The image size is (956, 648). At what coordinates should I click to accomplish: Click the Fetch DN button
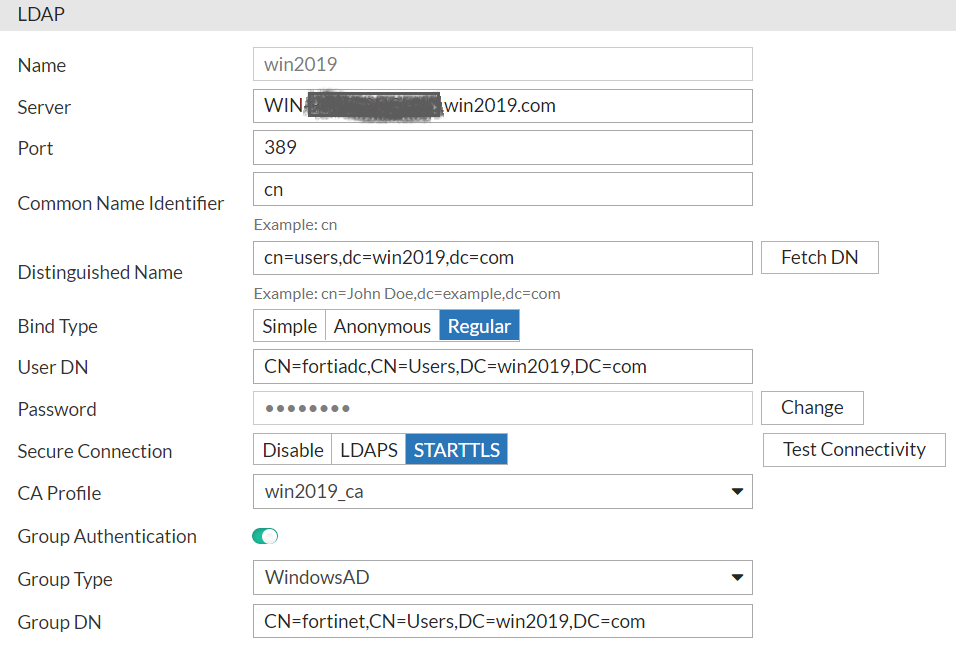pos(819,257)
